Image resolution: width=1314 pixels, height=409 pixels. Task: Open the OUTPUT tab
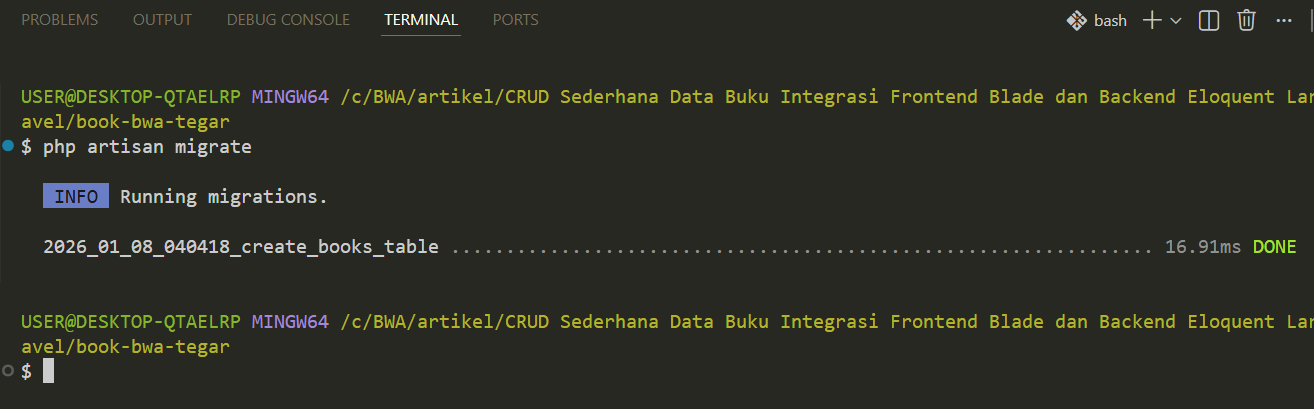pyautogui.click(x=162, y=20)
